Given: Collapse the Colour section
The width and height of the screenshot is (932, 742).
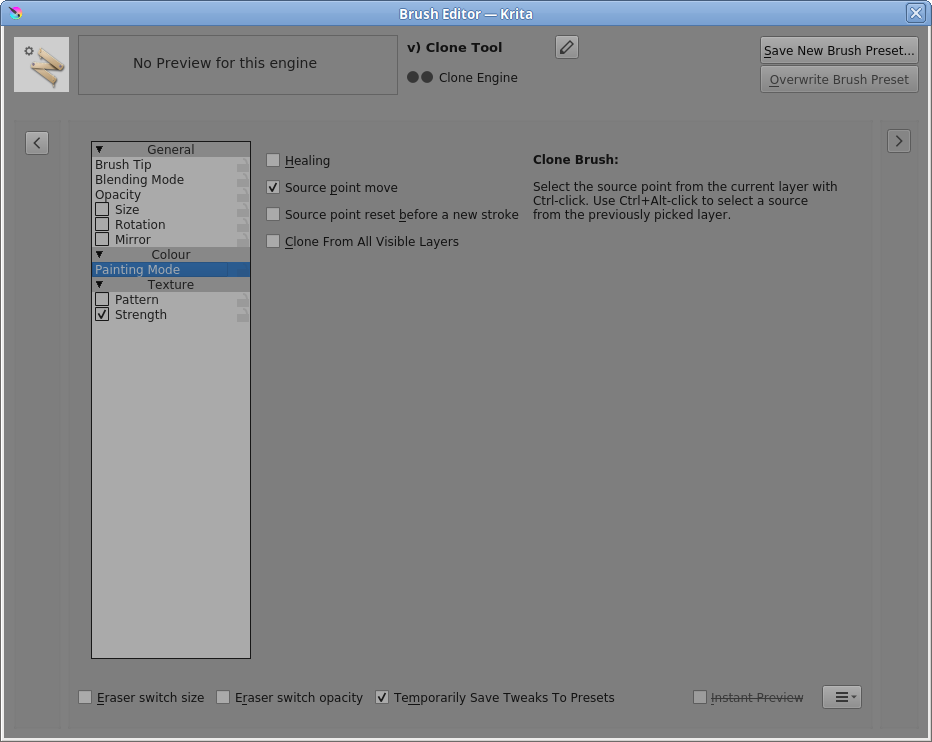Looking at the screenshot, I should (99, 254).
